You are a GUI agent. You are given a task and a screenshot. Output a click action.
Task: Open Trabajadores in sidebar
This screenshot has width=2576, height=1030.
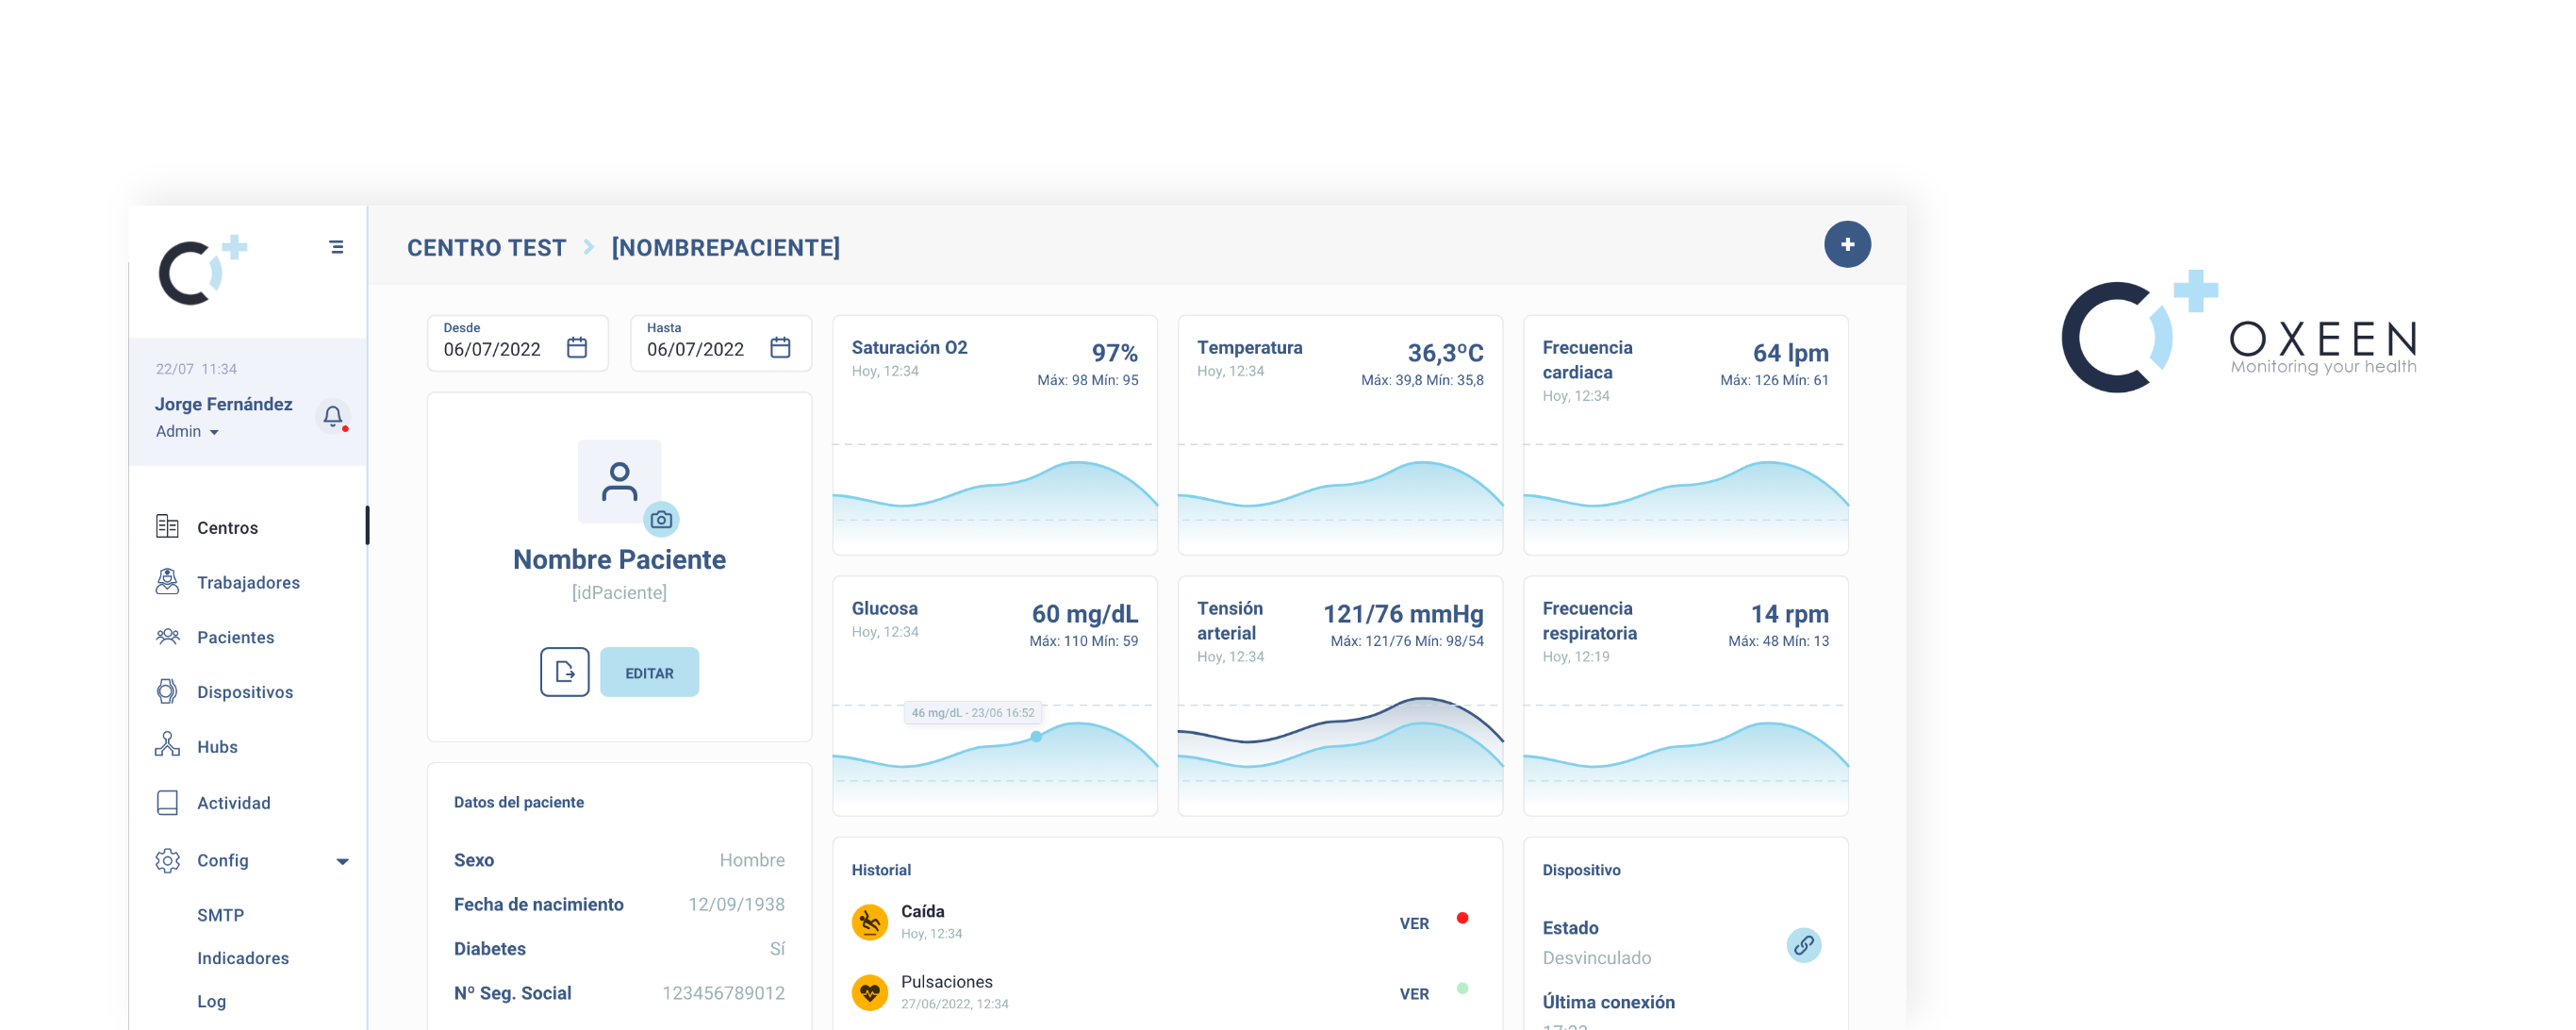point(248,582)
